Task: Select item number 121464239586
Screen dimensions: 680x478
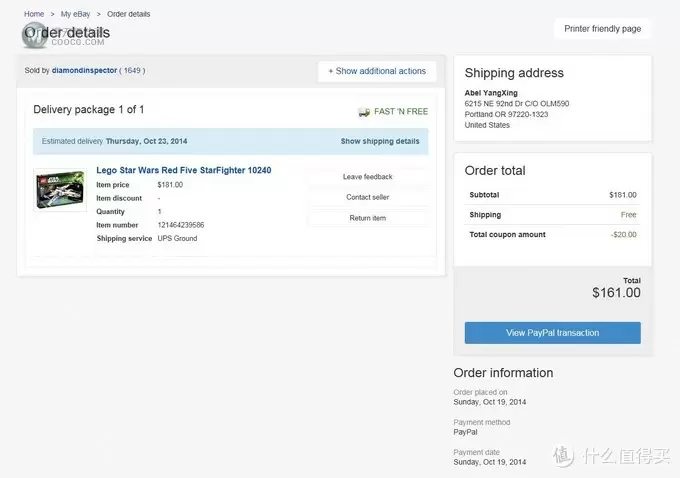Action: tap(180, 225)
